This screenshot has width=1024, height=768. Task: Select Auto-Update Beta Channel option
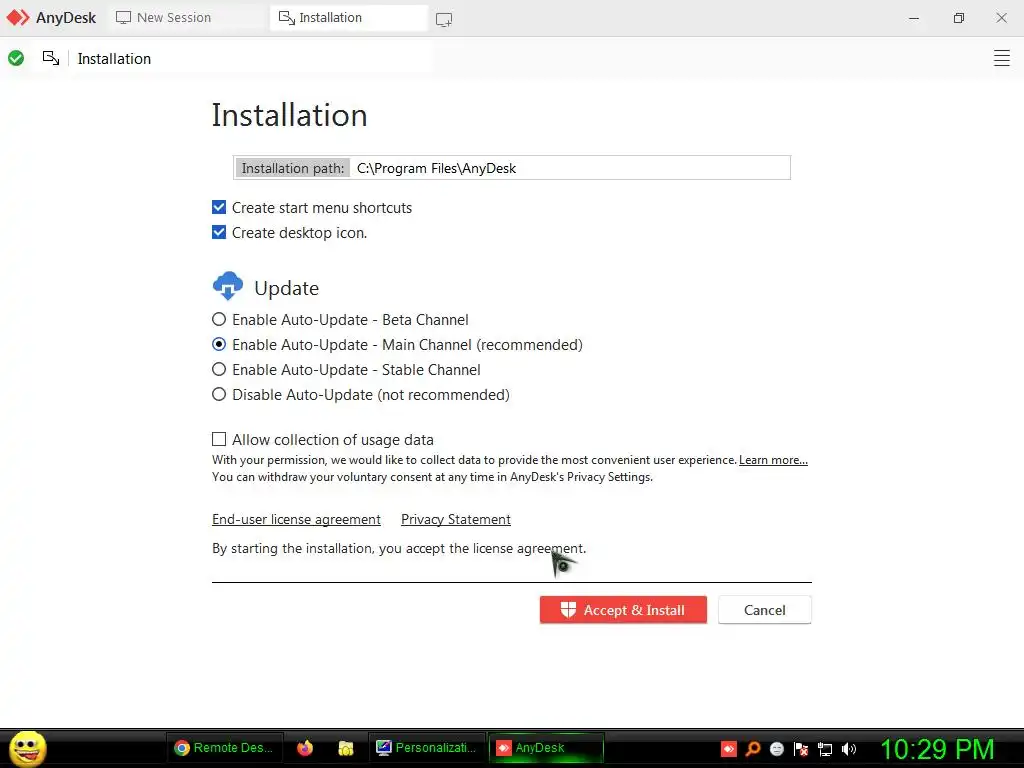[219, 319]
